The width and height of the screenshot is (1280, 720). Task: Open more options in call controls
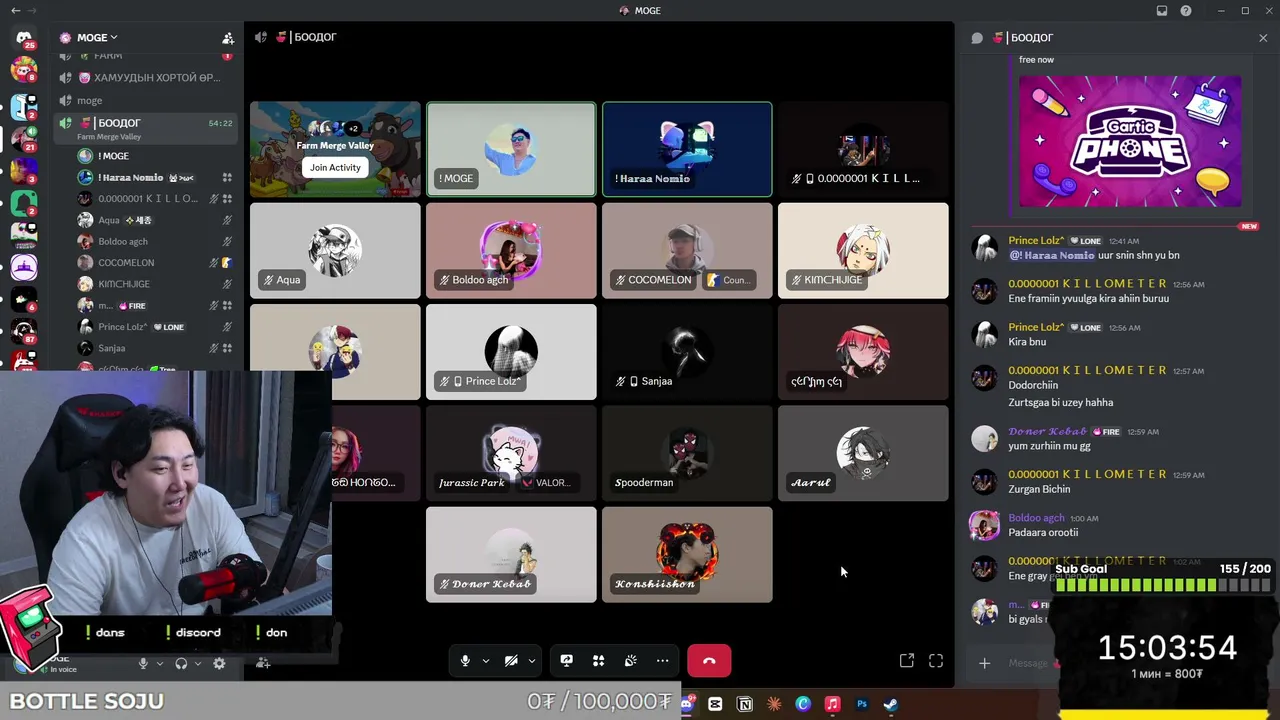tap(662, 661)
